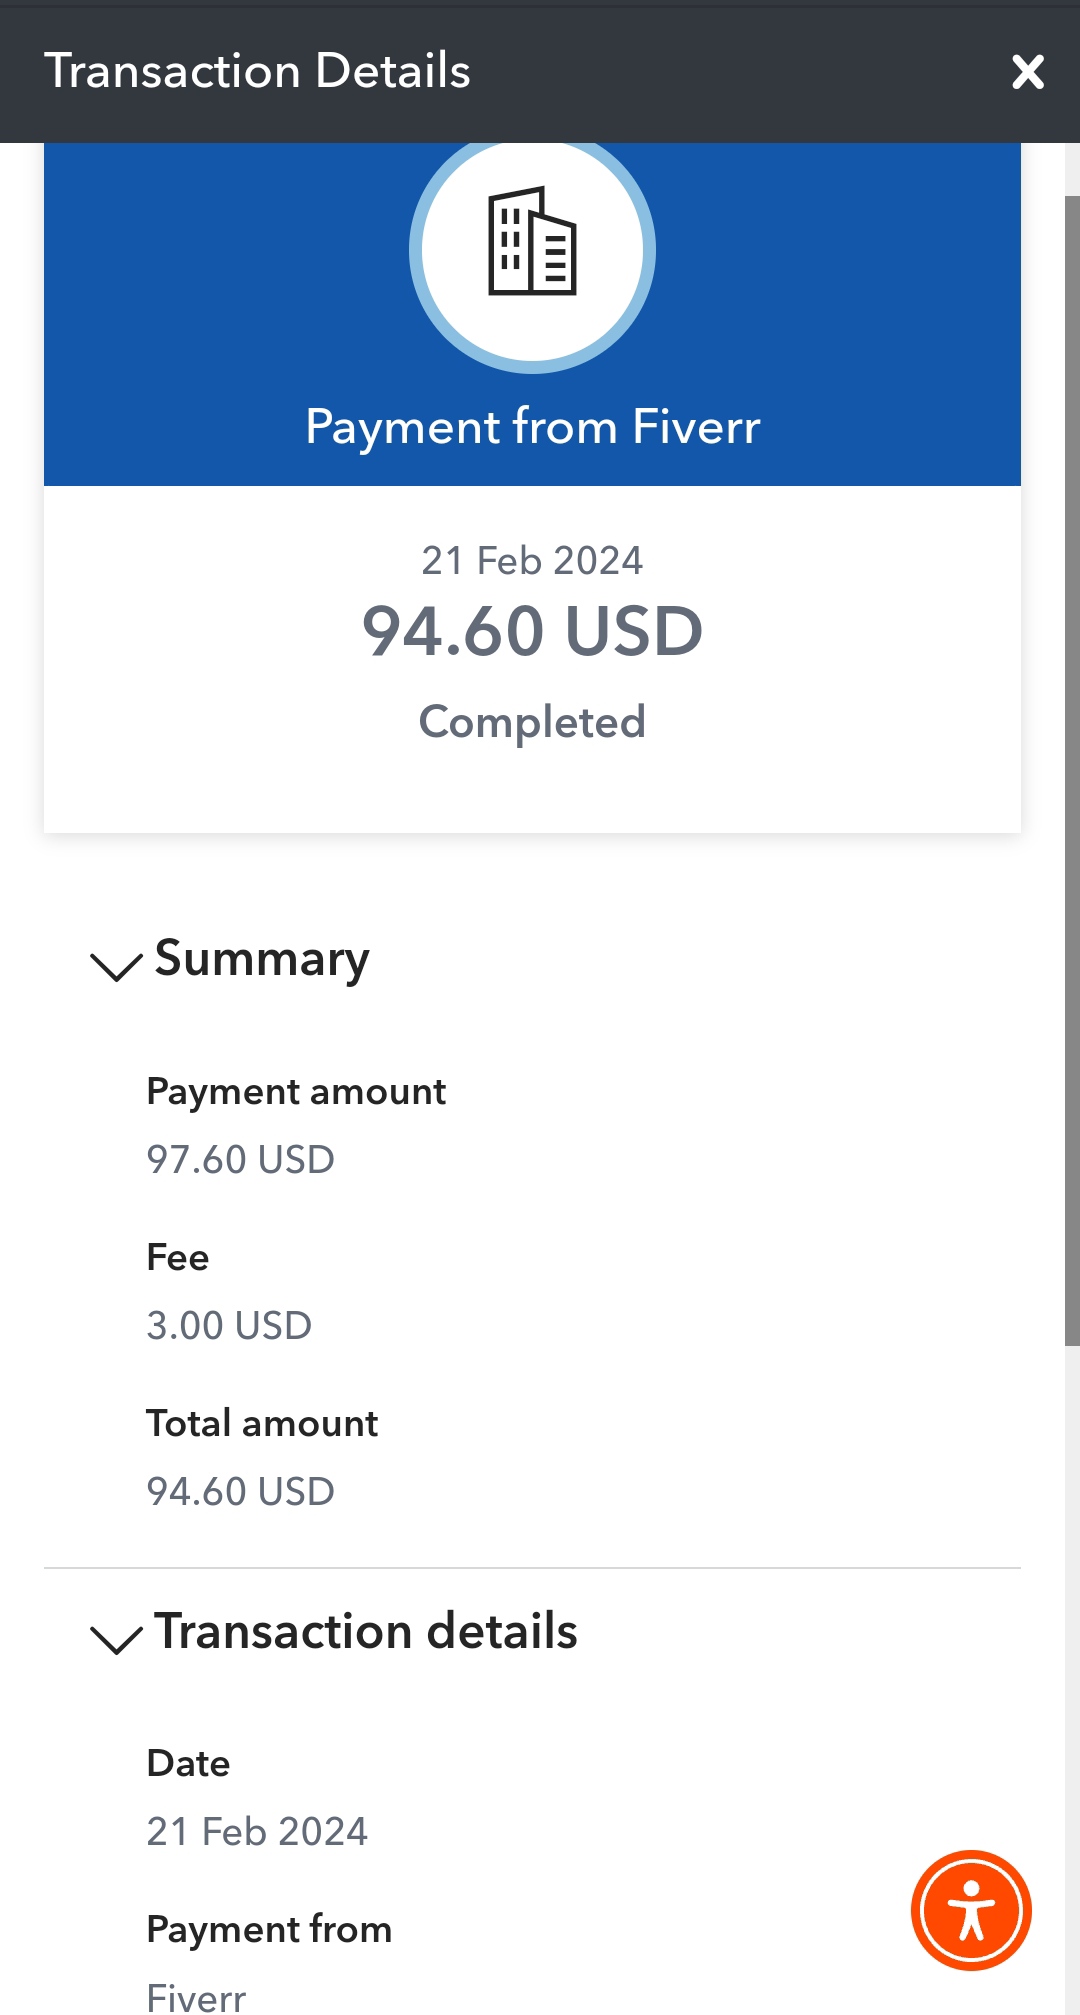Click the Summary section heading
Image resolution: width=1080 pixels, height=2015 pixels.
262,960
